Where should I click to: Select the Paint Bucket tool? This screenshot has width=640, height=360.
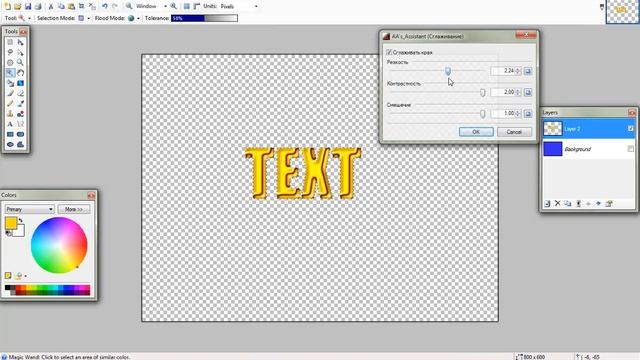[x=10, y=83]
